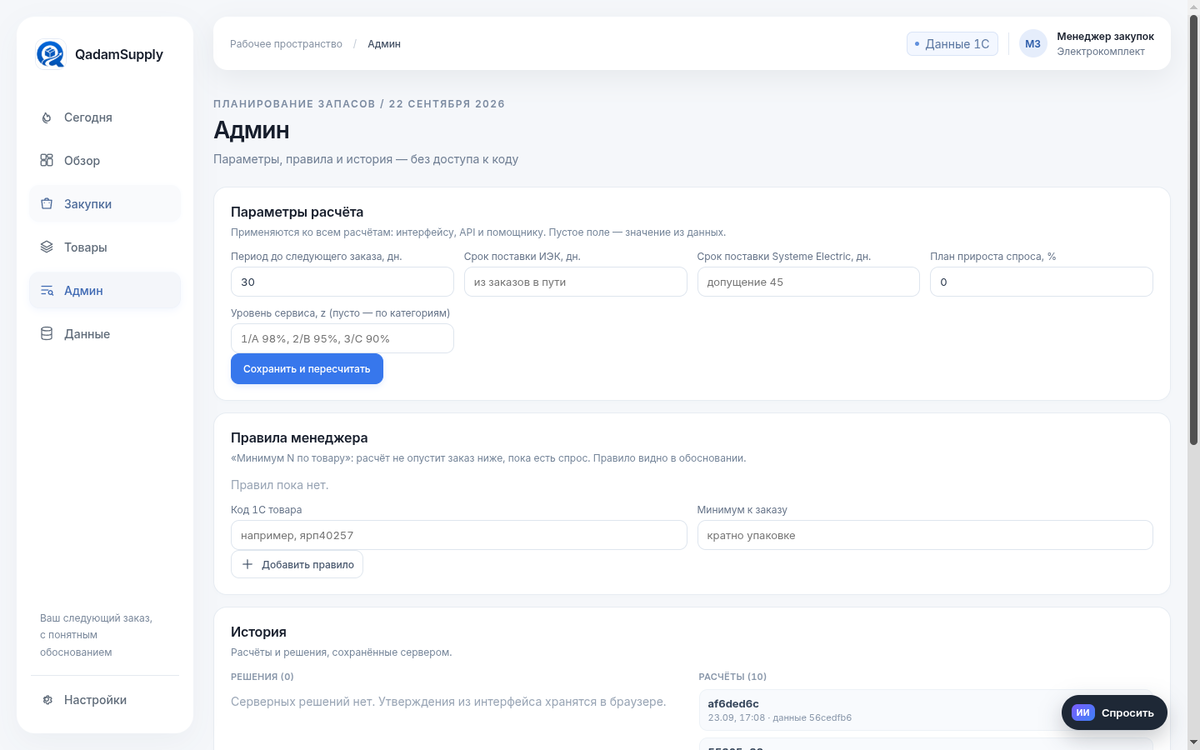Click Сохранить и пересчитать button

pos(307,369)
